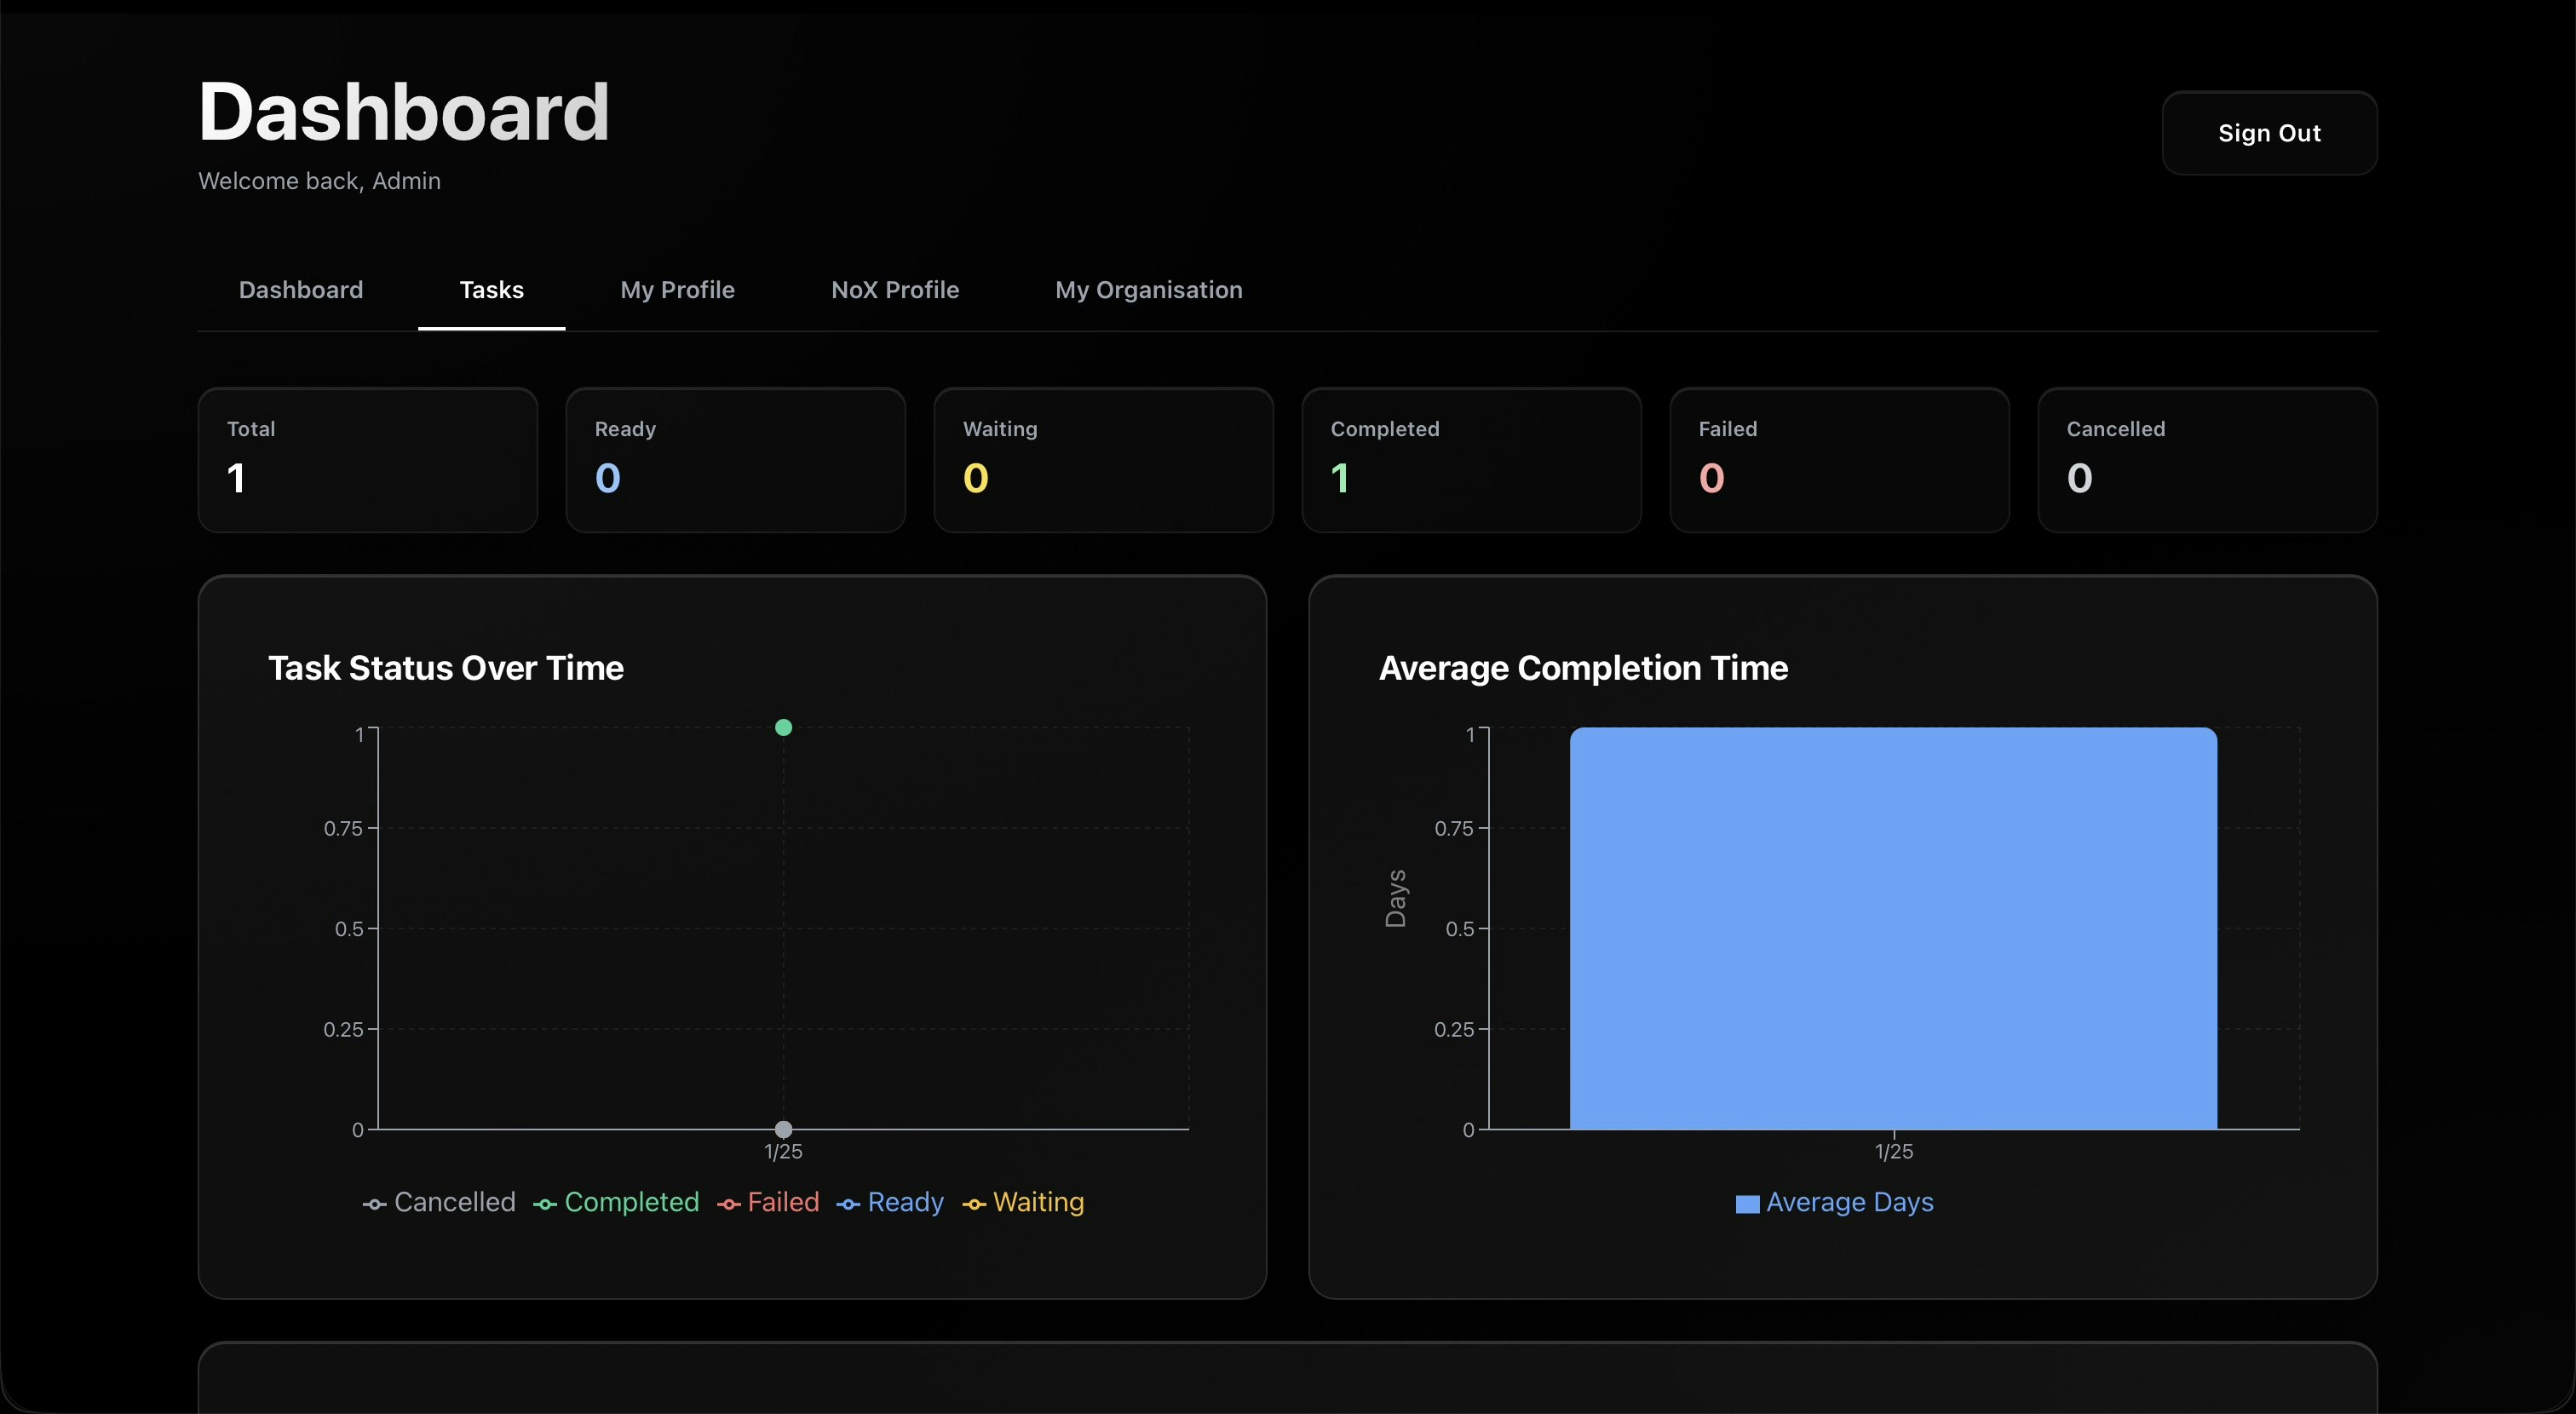The height and width of the screenshot is (1414, 2576).
Task: Click the Average Days legend swatch
Action: [x=1747, y=1203]
